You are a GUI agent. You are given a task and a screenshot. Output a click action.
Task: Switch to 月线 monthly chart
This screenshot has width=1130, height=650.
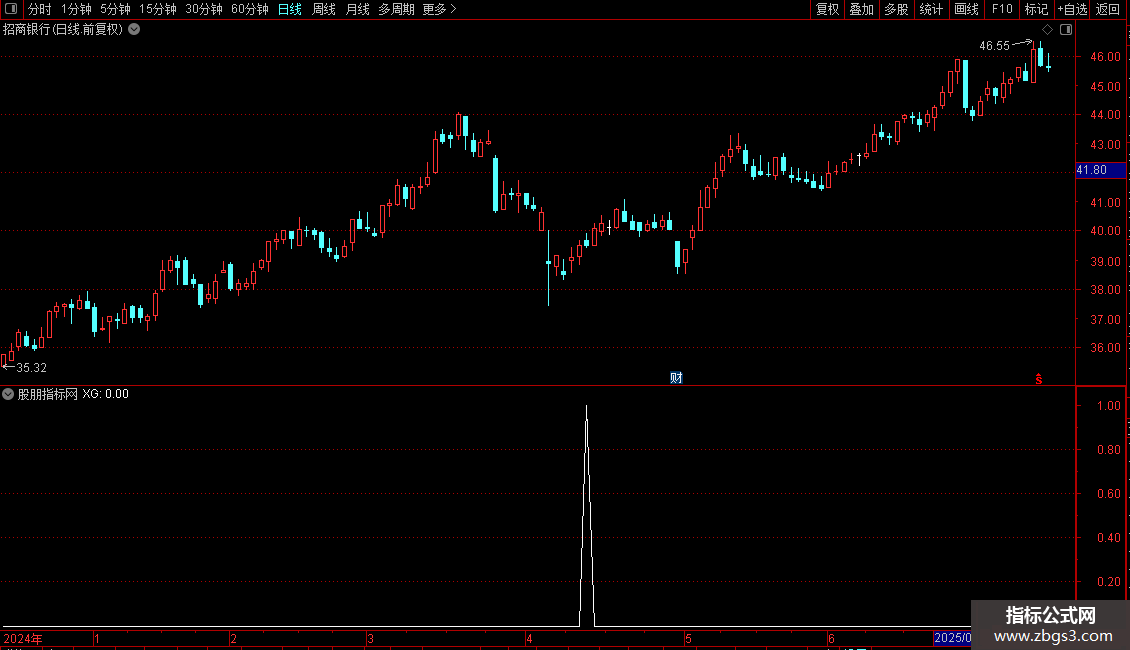[357, 9]
